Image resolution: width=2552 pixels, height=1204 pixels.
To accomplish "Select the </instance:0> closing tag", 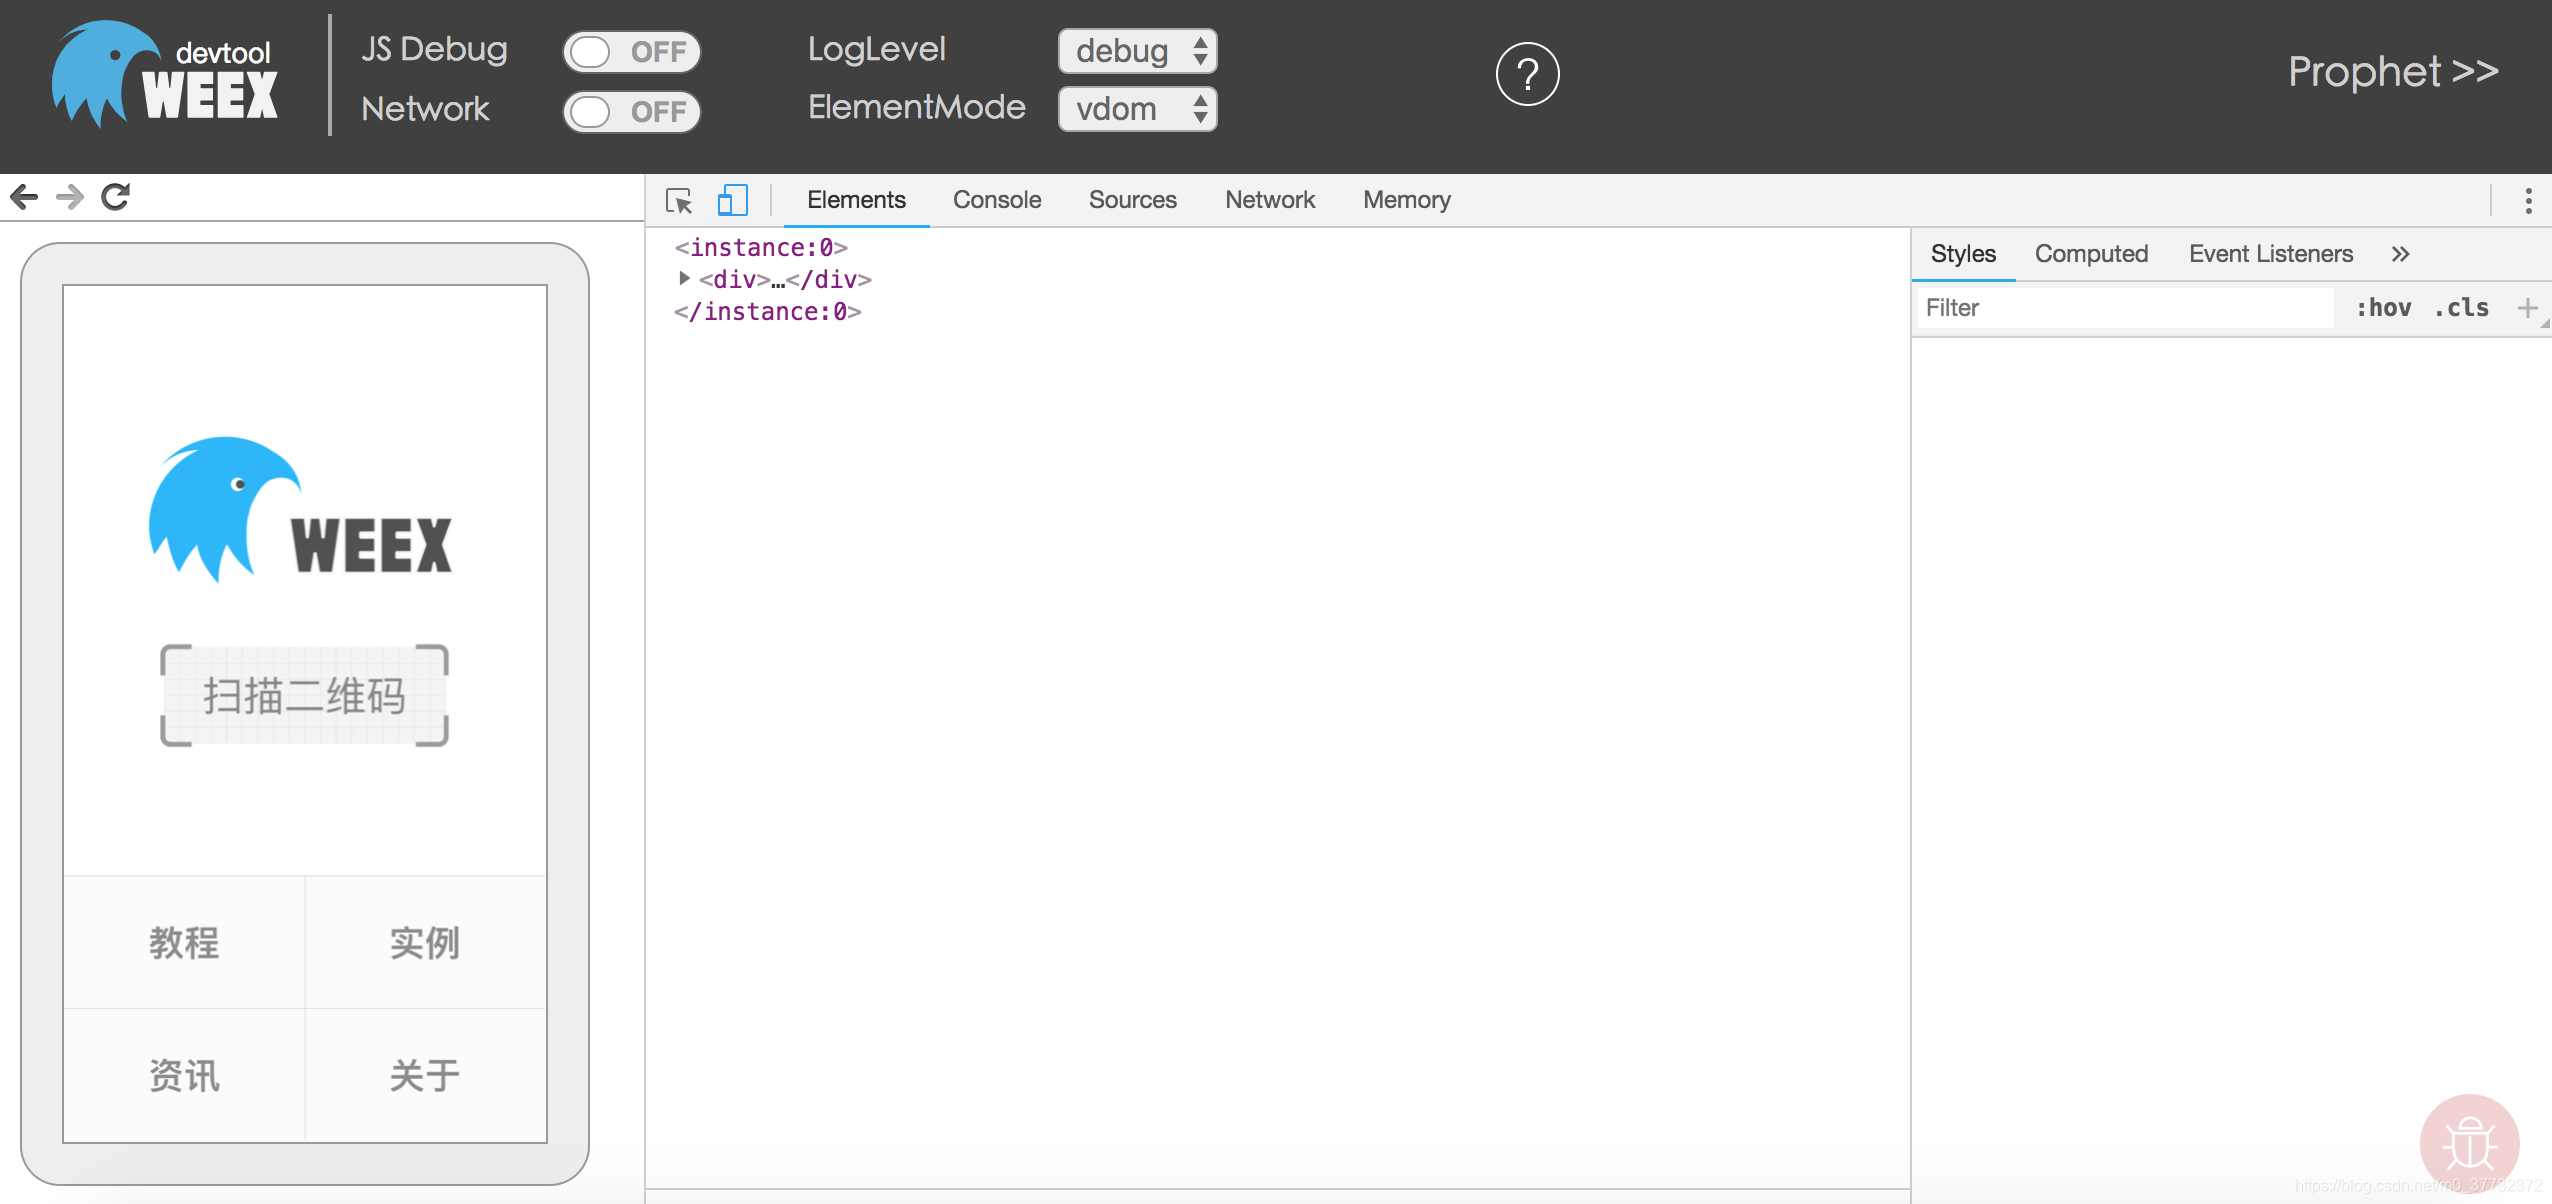I will (767, 311).
